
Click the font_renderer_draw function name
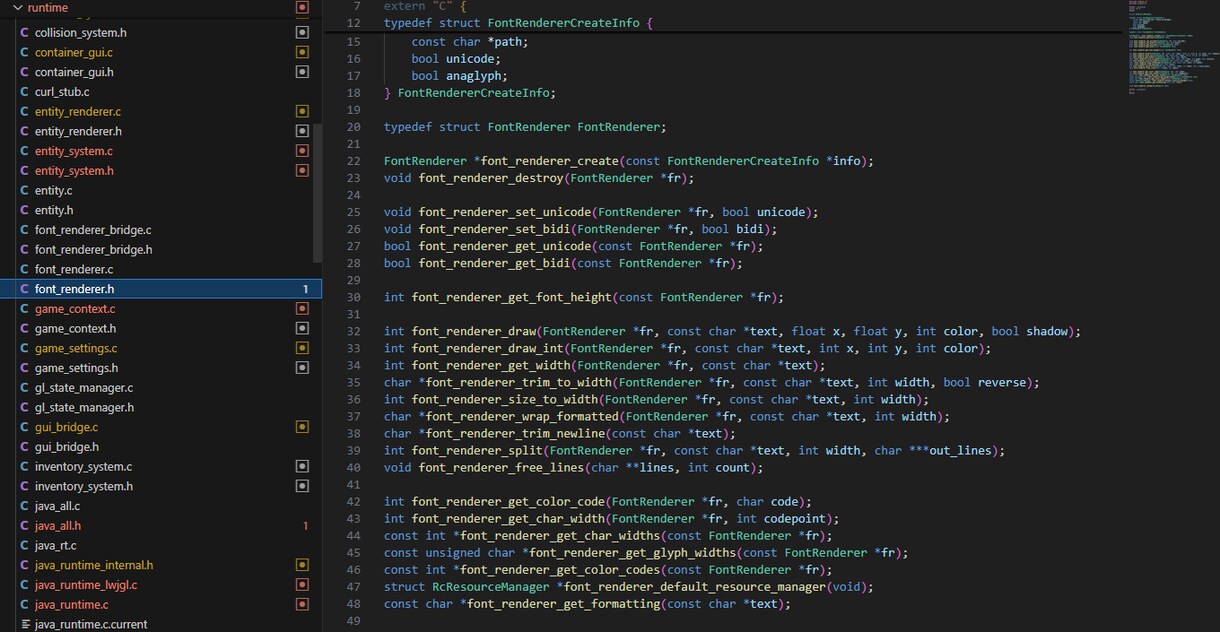coord(475,331)
